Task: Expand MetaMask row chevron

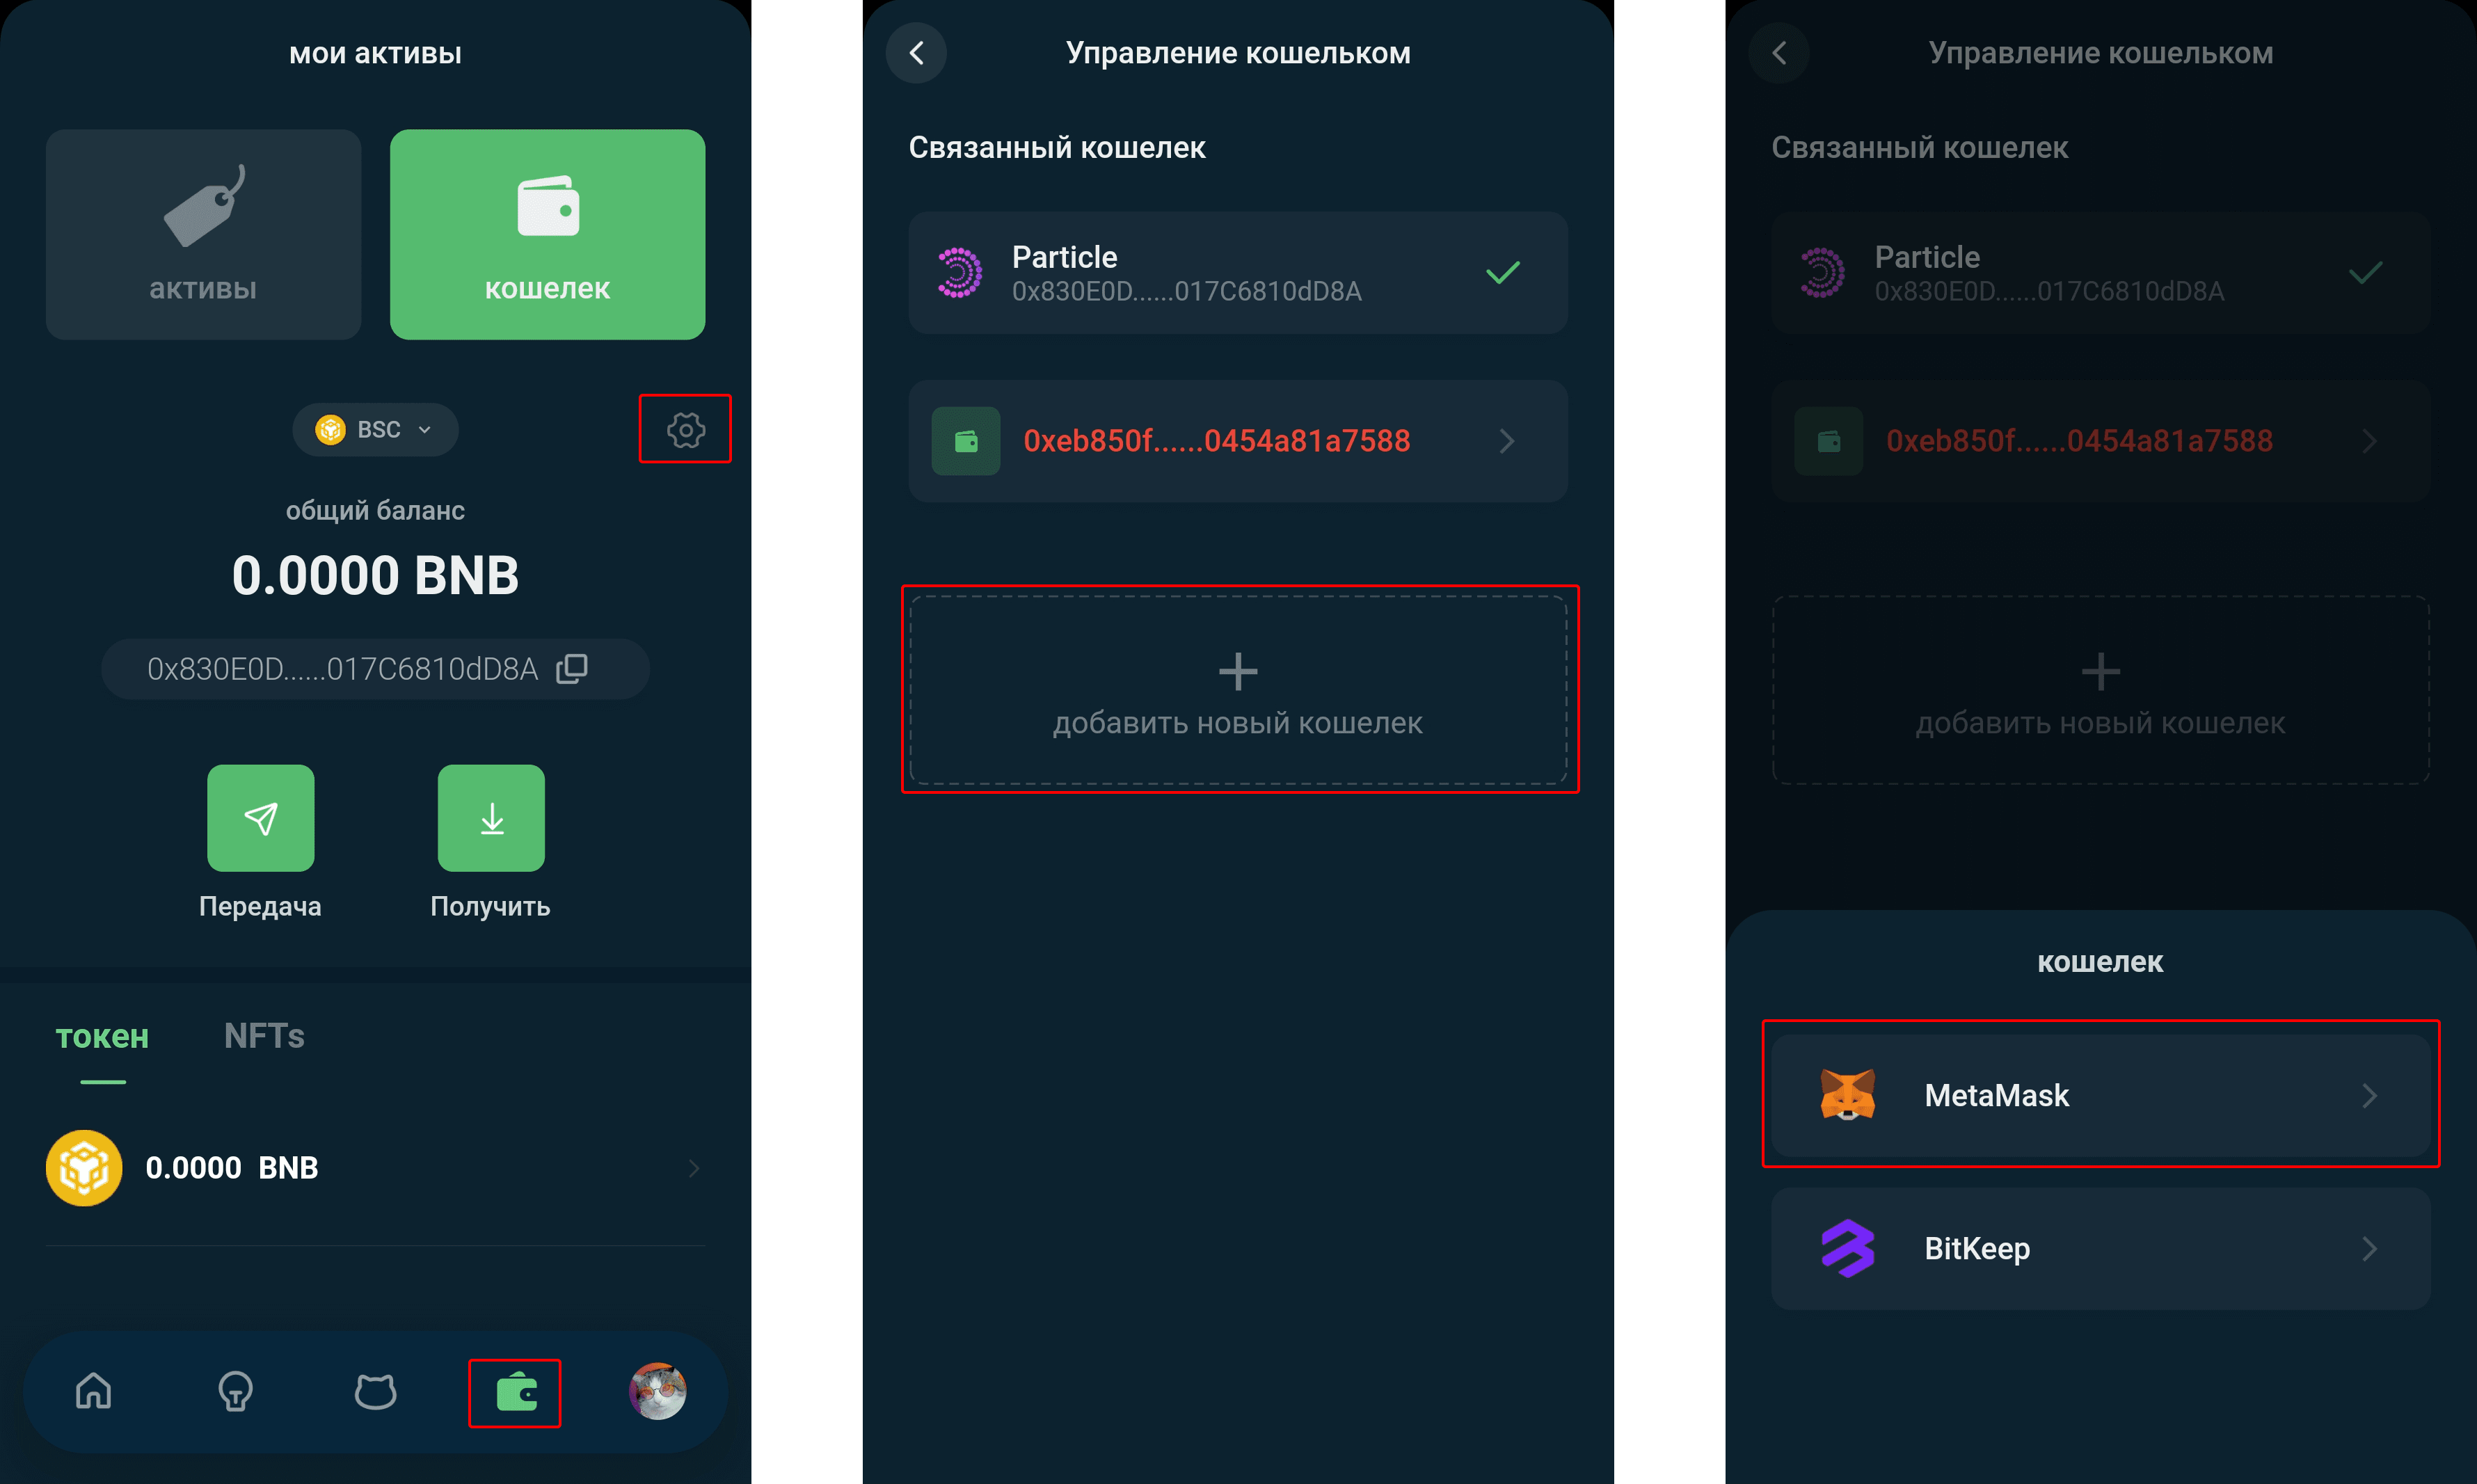Action: [x=2369, y=1096]
